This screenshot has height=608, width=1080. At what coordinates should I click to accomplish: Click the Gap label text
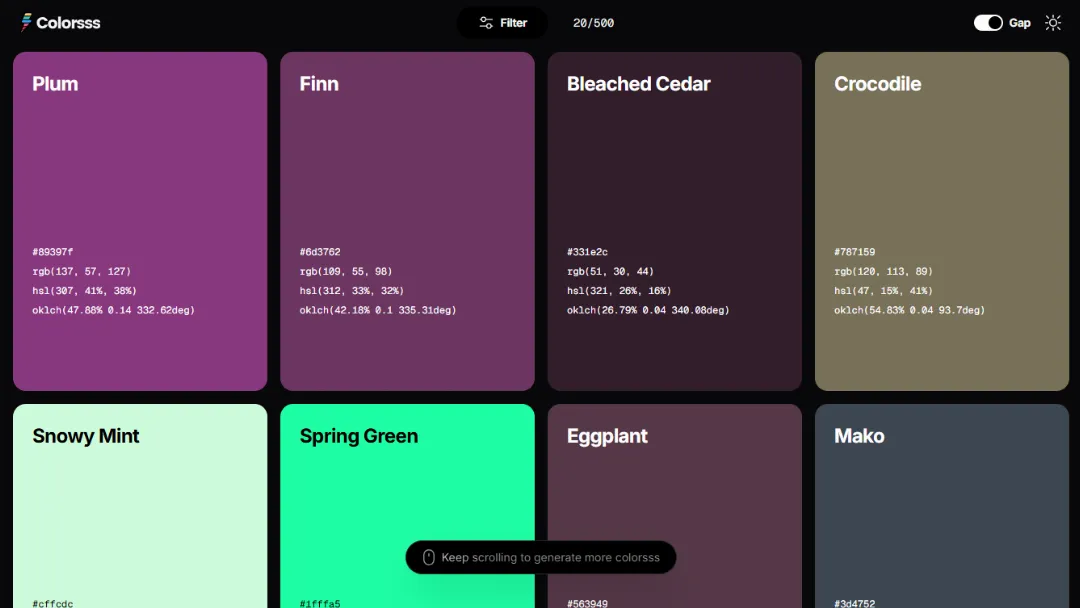(x=1019, y=23)
